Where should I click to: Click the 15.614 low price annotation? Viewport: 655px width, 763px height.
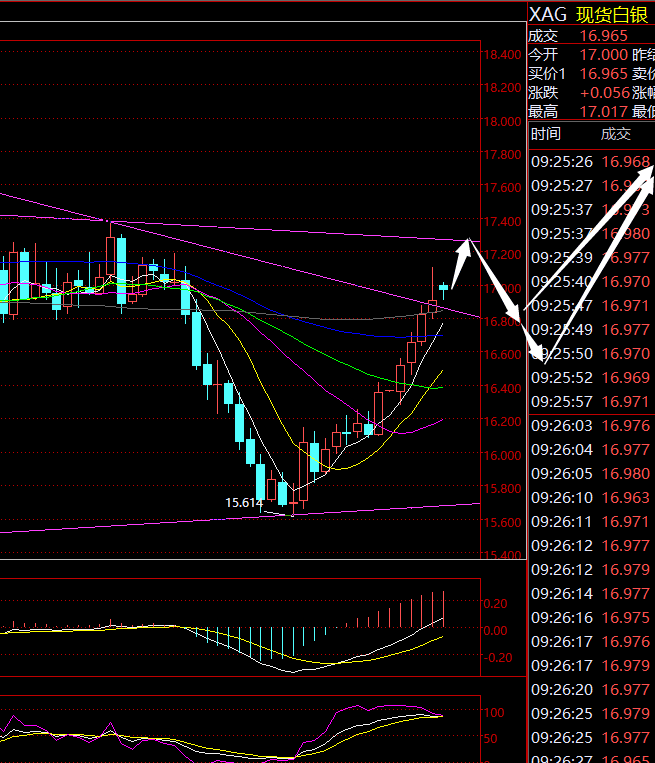pyautogui.click(x=244, y=502)
